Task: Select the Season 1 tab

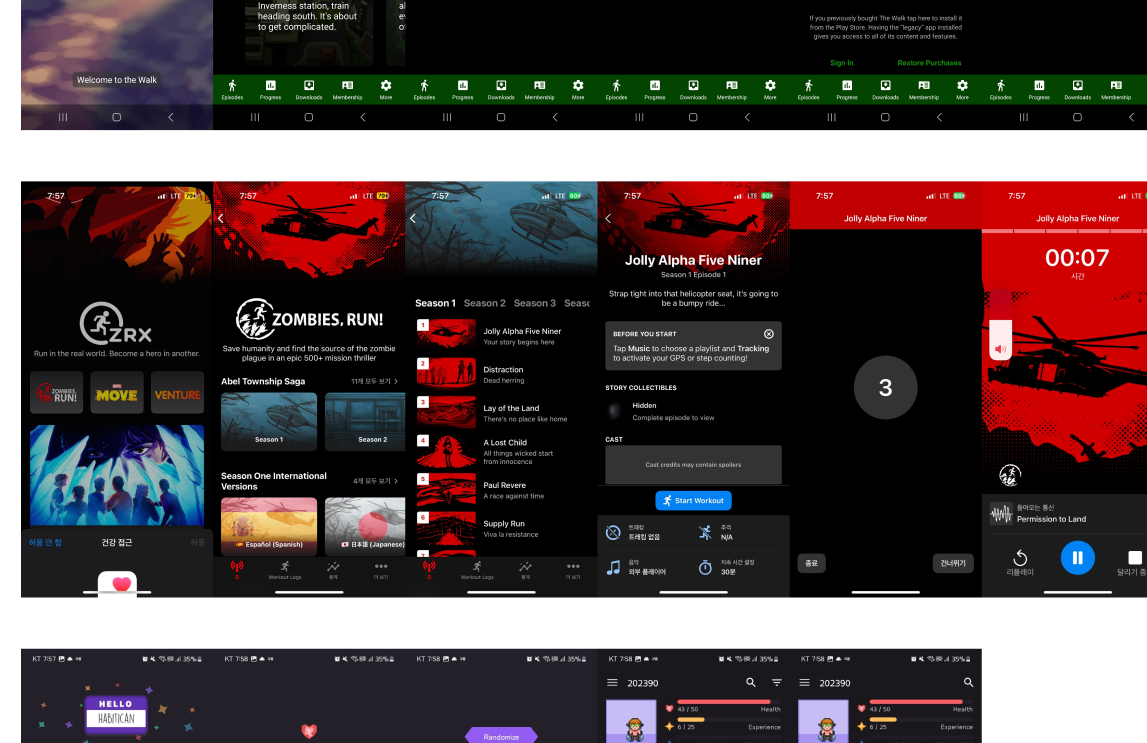Action: [x=435, y=303]
